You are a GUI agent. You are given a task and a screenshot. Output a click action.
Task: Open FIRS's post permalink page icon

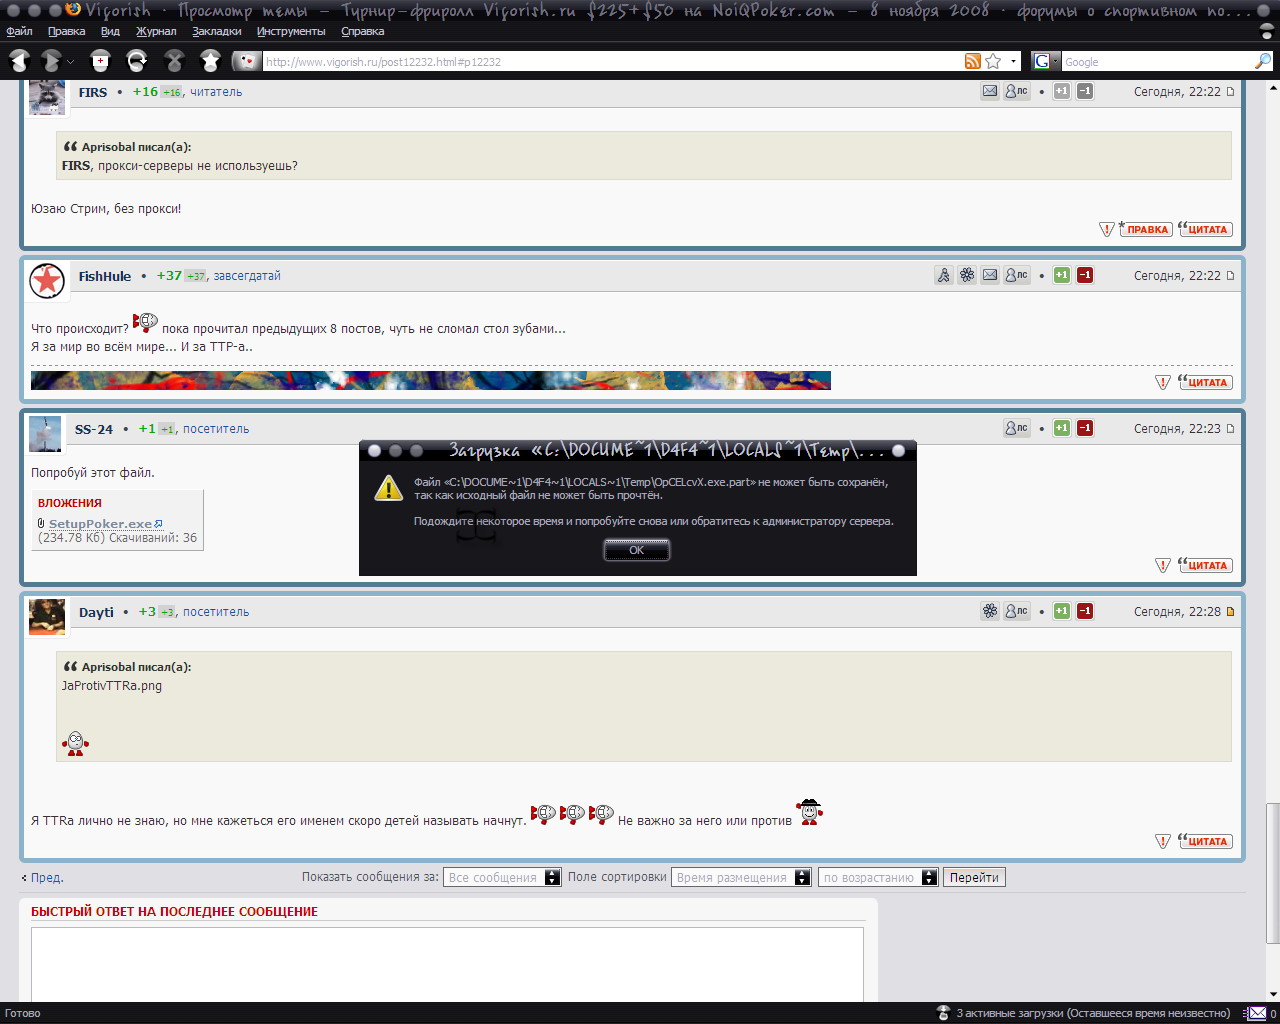point(1230,92)
